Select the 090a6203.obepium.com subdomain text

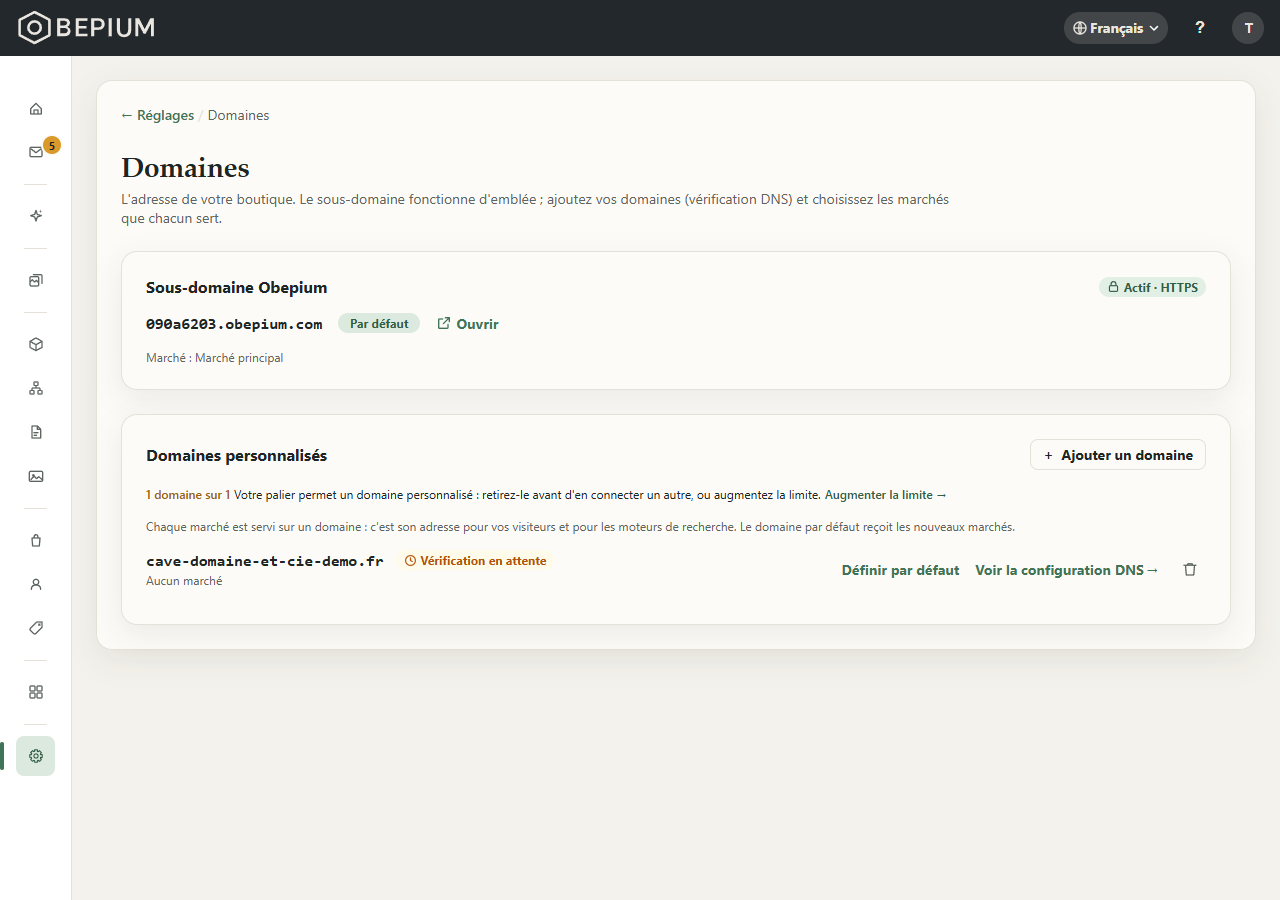tap(234, 324)
